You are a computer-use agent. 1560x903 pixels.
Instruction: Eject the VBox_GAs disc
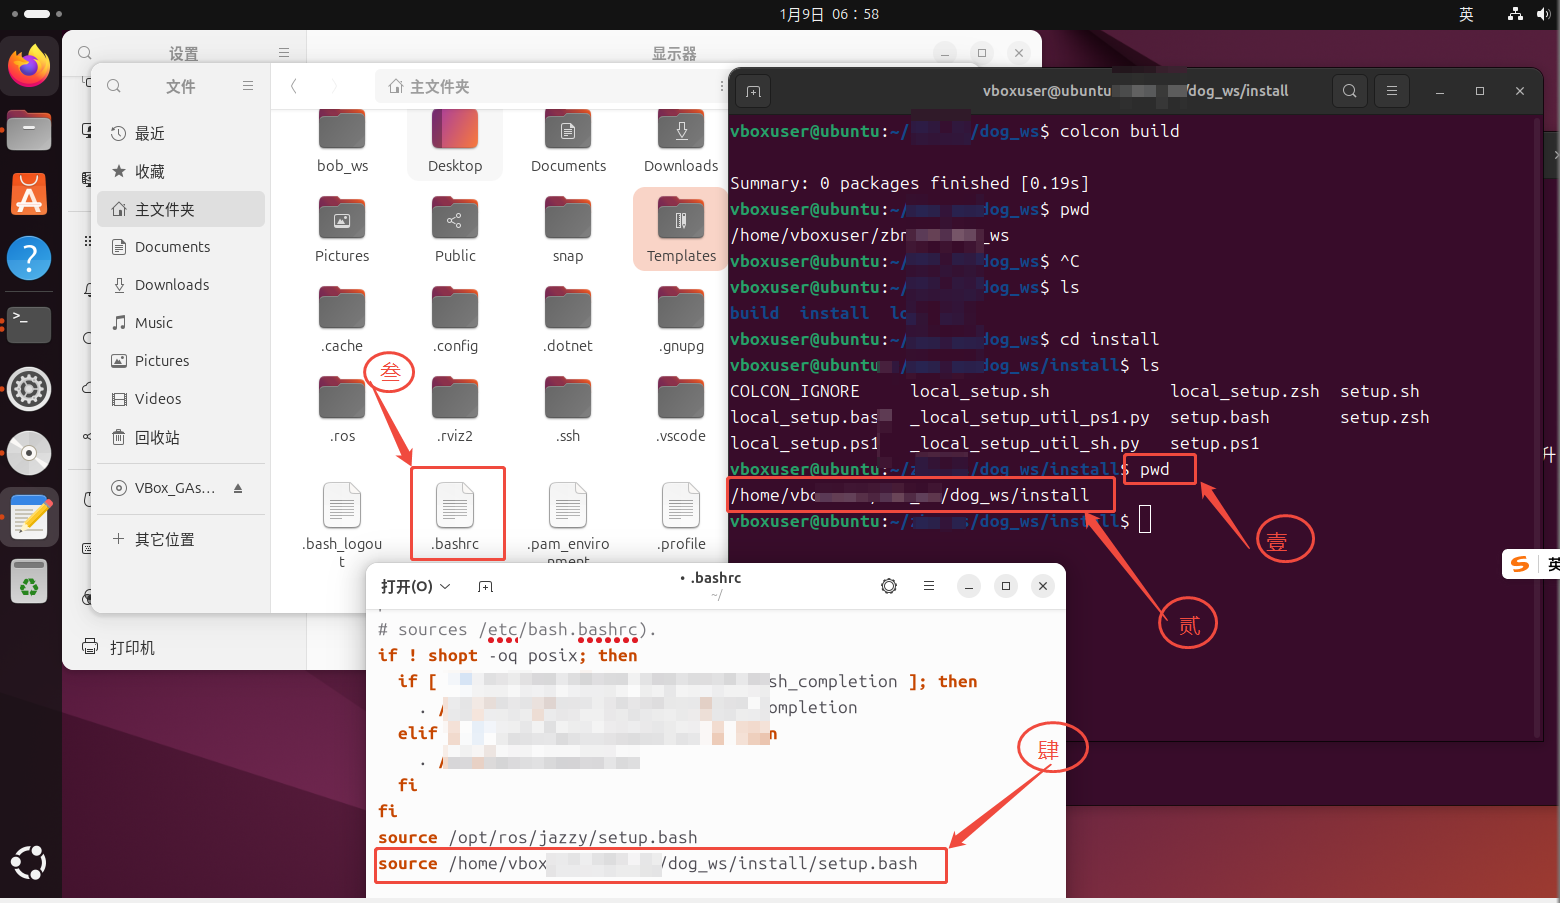238,488
